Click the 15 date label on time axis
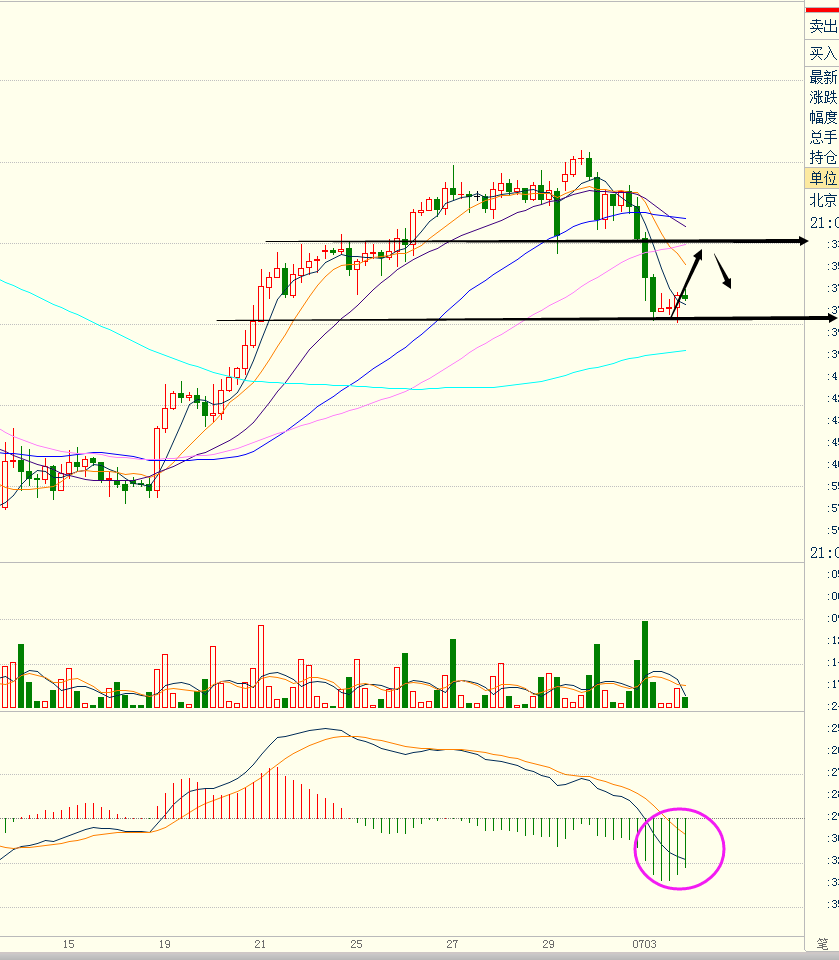This screenshot has height=960, width=839. point(69,944)
